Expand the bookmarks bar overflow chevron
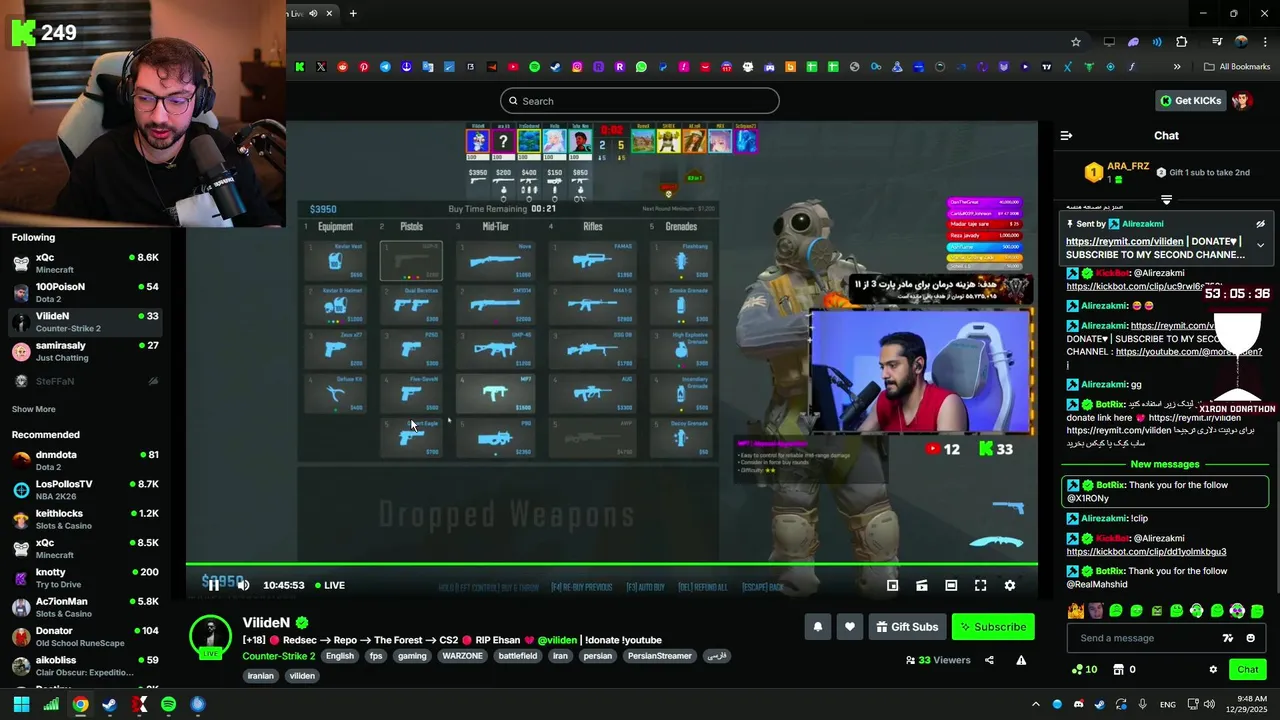 click(x=1177, y=67)
